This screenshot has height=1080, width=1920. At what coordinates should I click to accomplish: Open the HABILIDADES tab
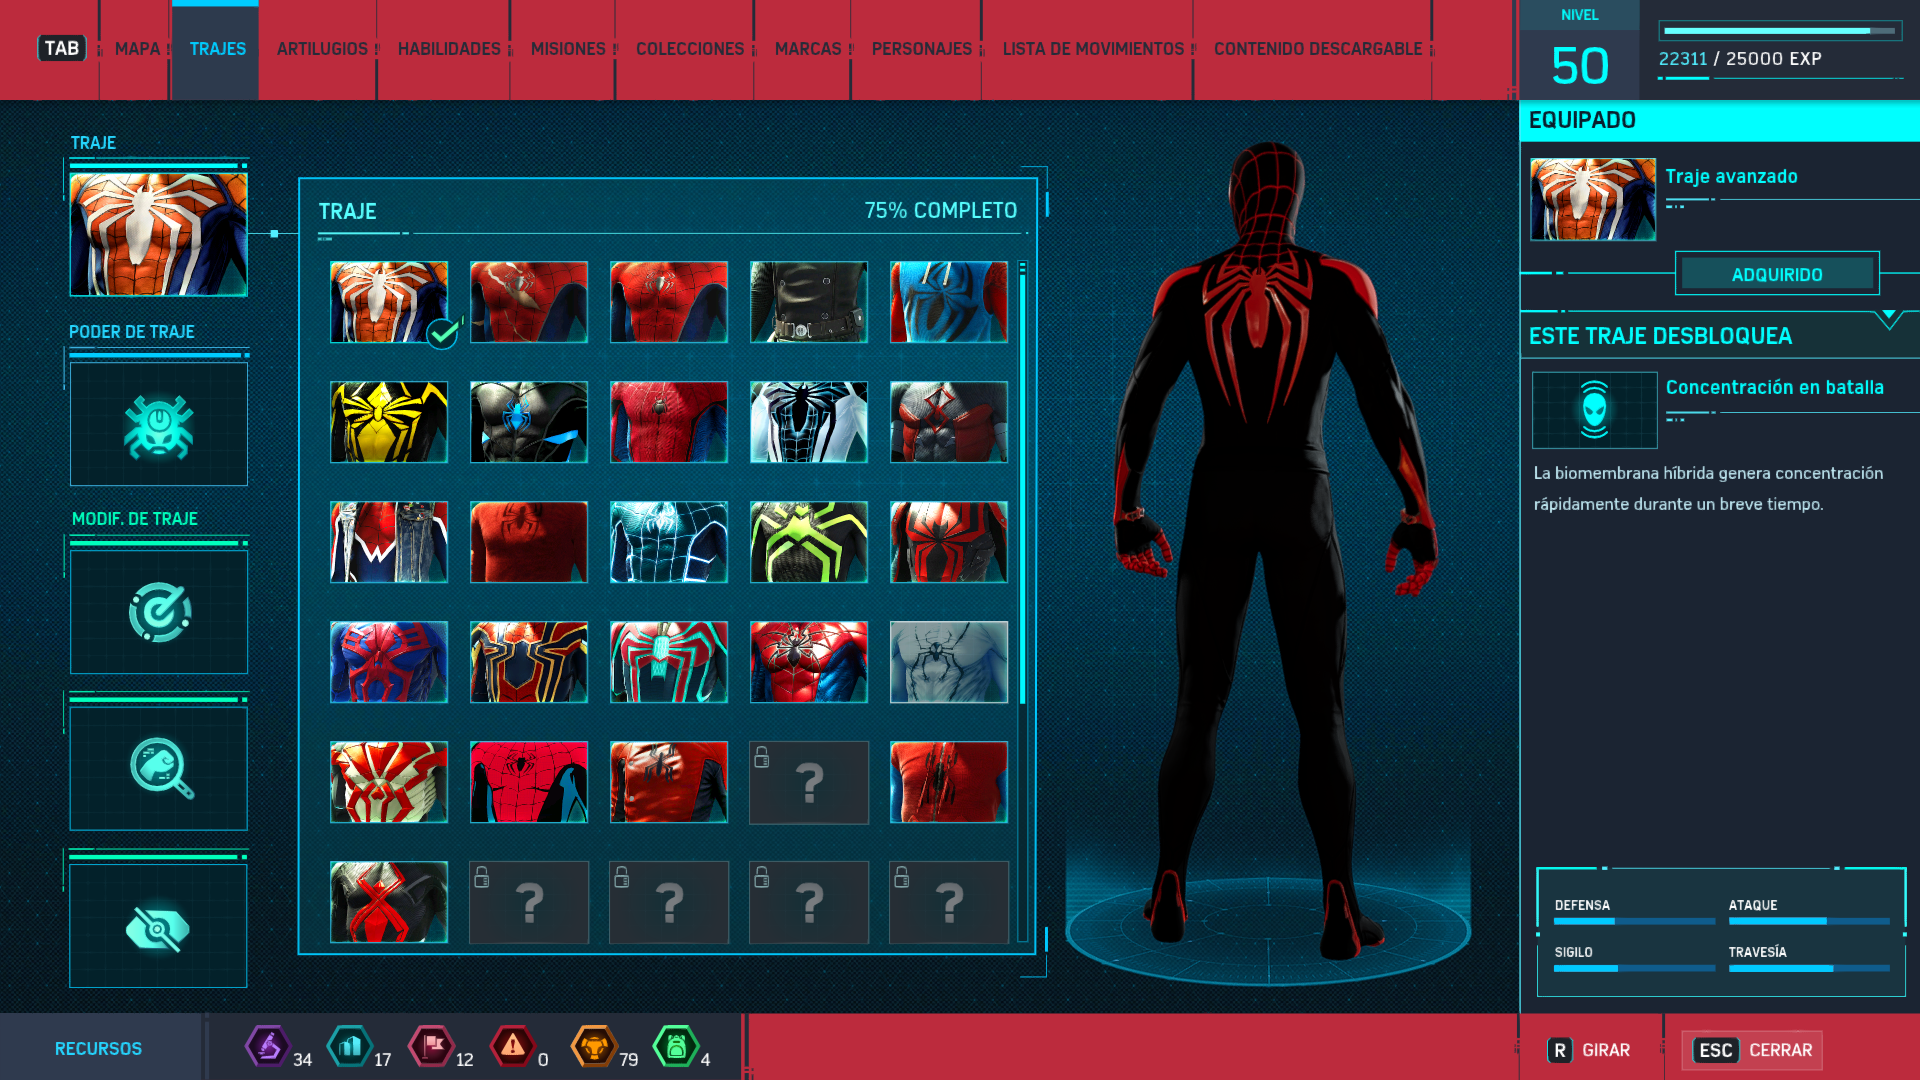point(449,49)
